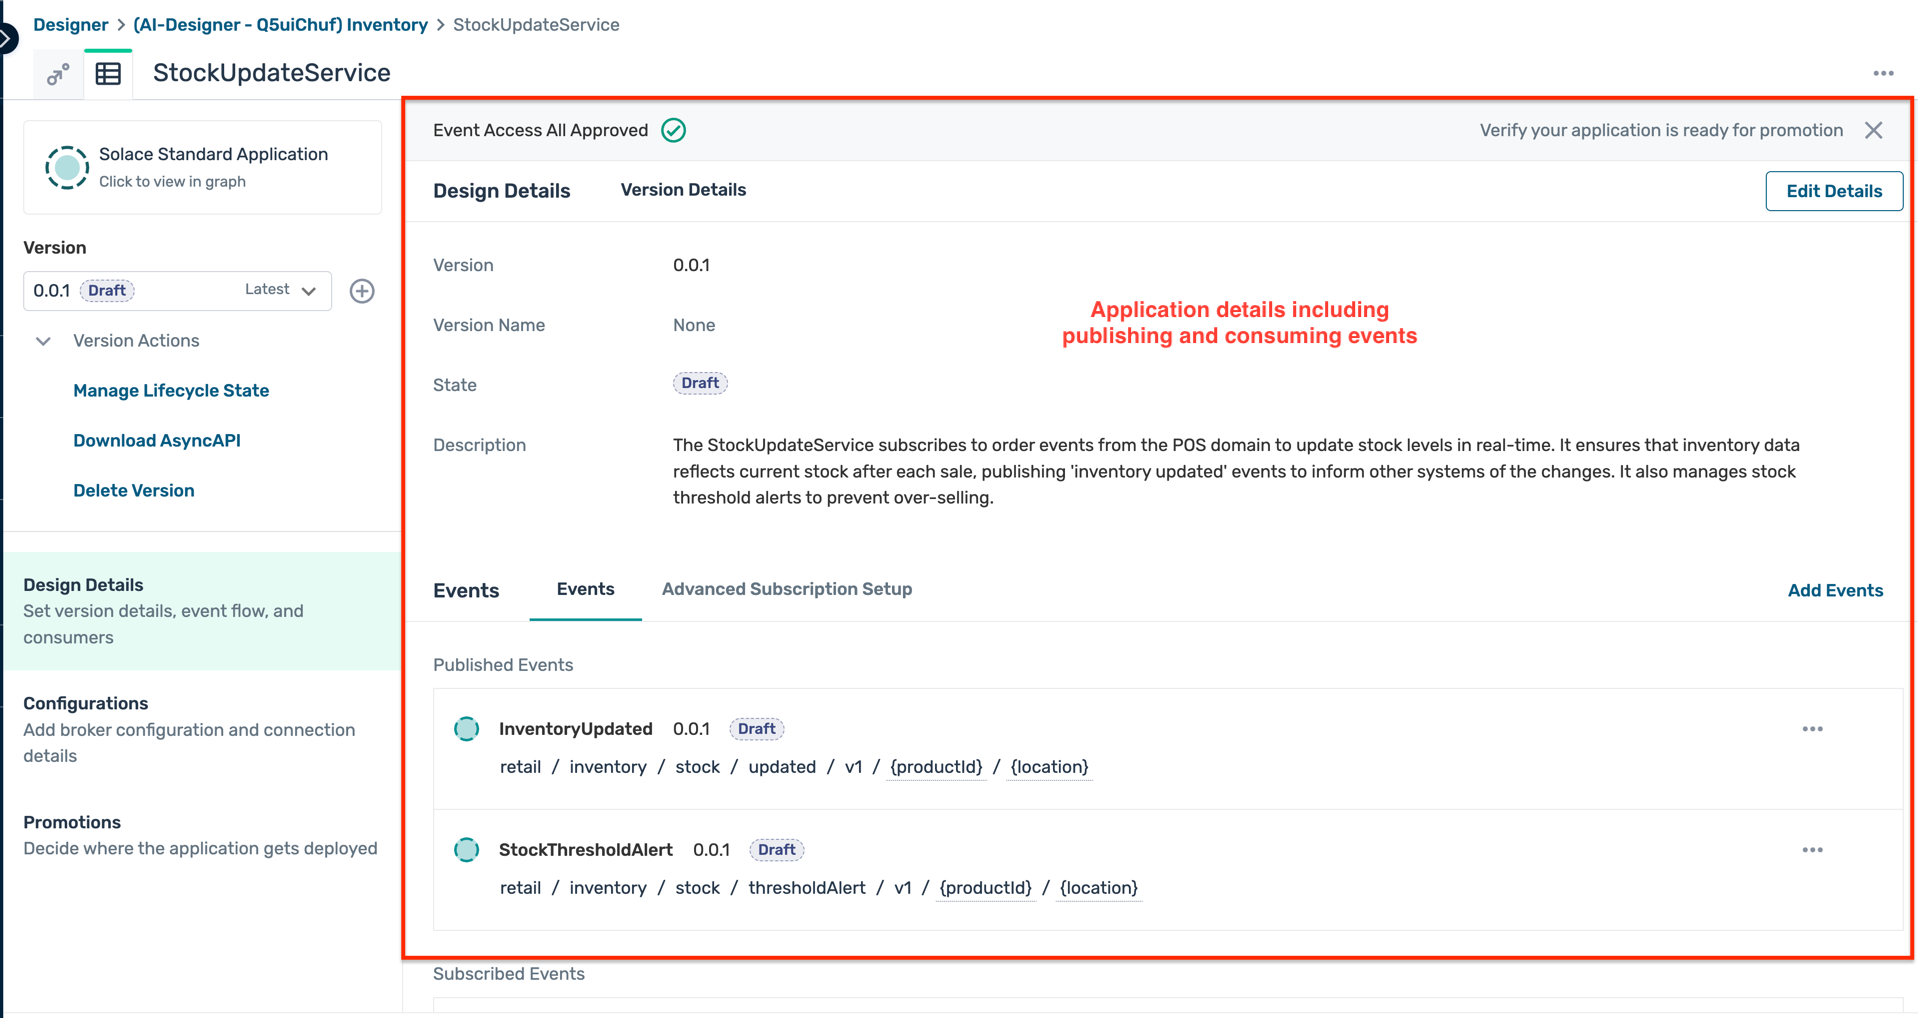Expand the left navigation sidebar arrow
1918x1018 pixels.
point(7,39)
